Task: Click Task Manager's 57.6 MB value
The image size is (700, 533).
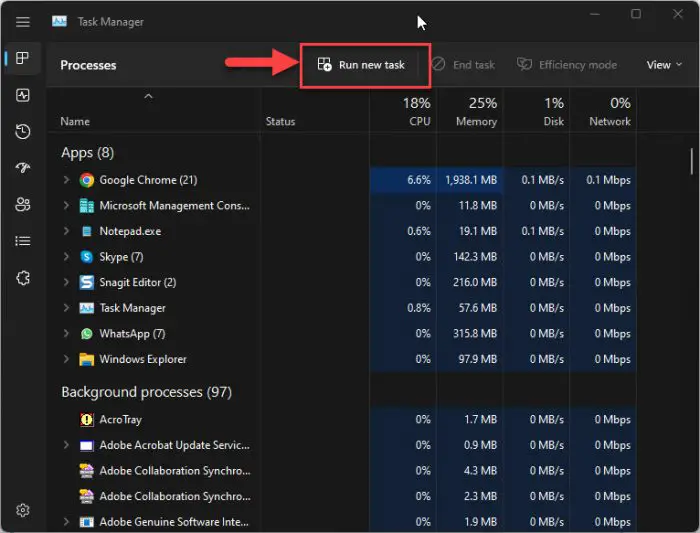Action: point(477,308)
